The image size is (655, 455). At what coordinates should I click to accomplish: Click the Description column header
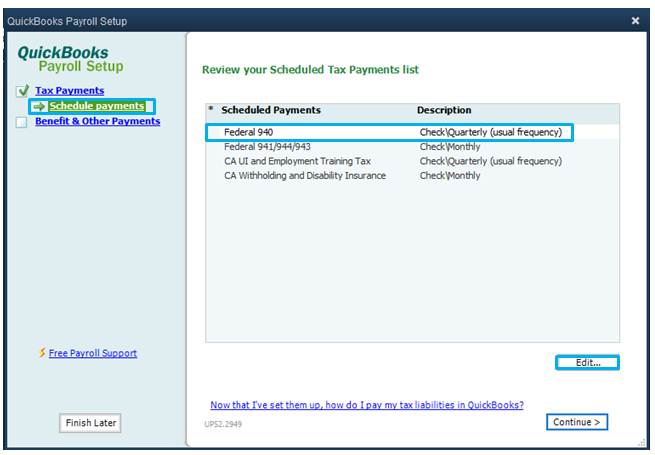[x=444, y=110]
